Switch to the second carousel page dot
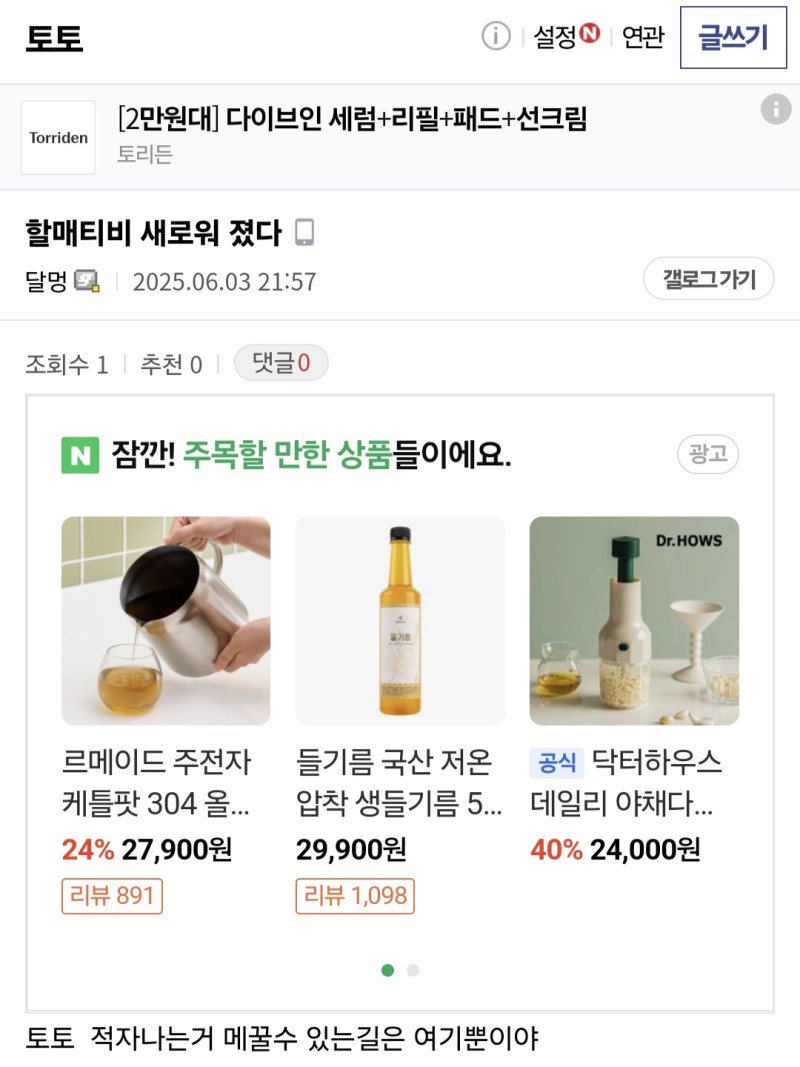The height and width of the screenshot is (1067, 800). (x=413, y=970)
